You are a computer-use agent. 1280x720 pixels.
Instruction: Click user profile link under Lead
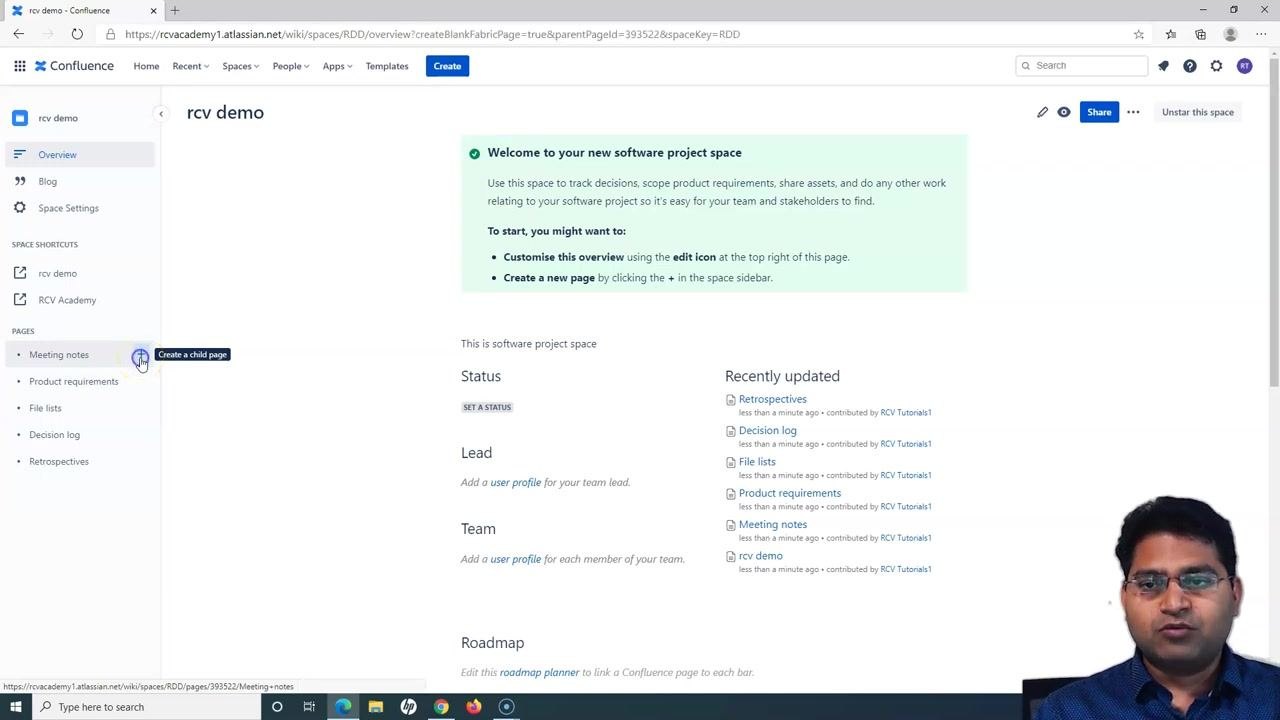tap(515, 483)
